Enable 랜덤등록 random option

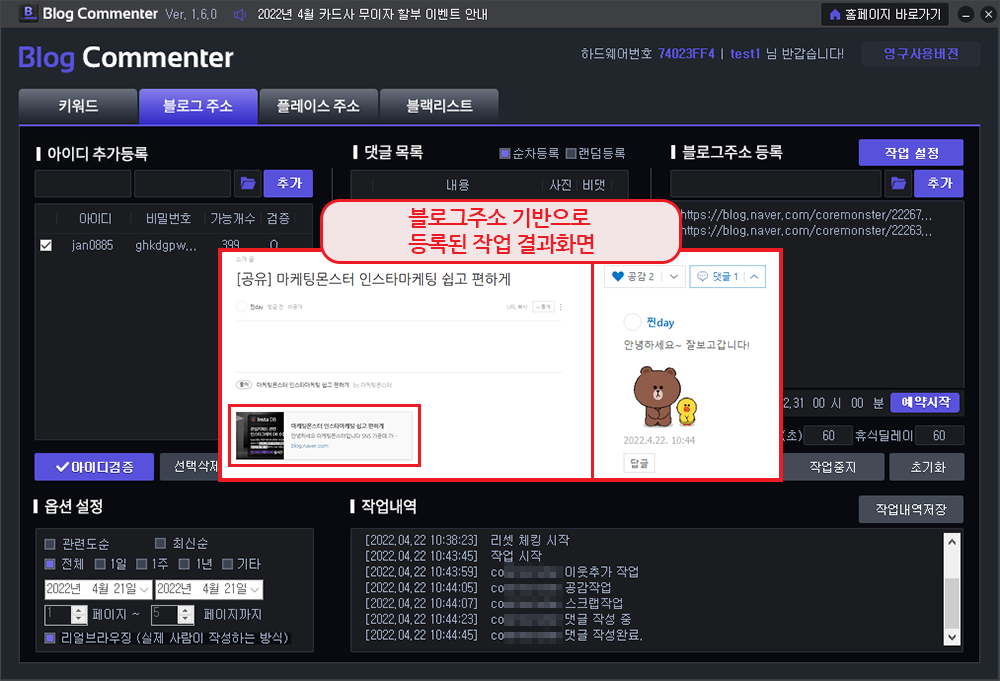(x=571, y=153)
